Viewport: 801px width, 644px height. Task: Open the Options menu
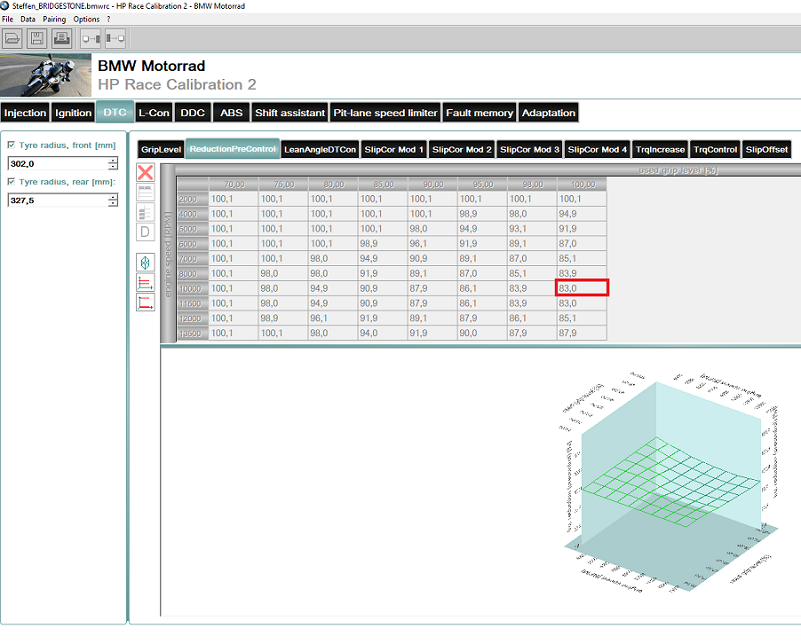point(86,19)
